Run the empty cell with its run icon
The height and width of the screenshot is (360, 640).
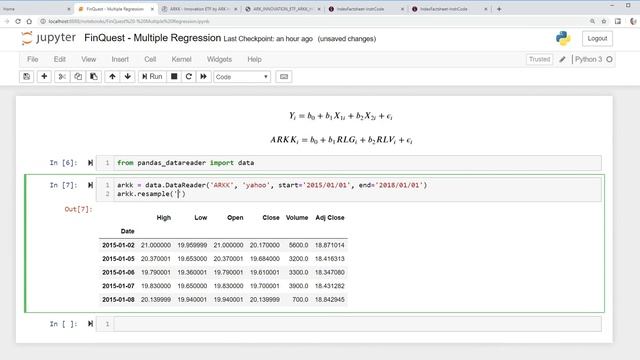pos(90,324)
